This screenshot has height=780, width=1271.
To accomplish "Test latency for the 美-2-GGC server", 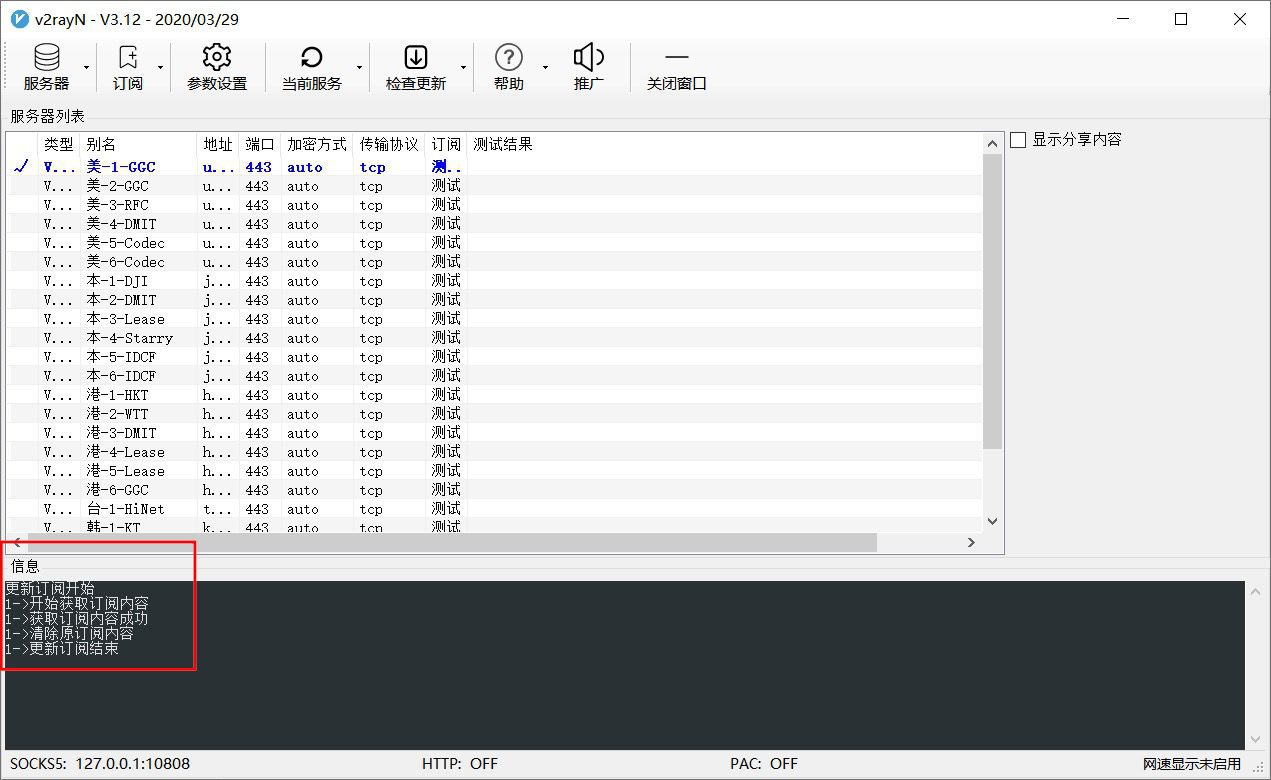I will [x=443, y=185].
